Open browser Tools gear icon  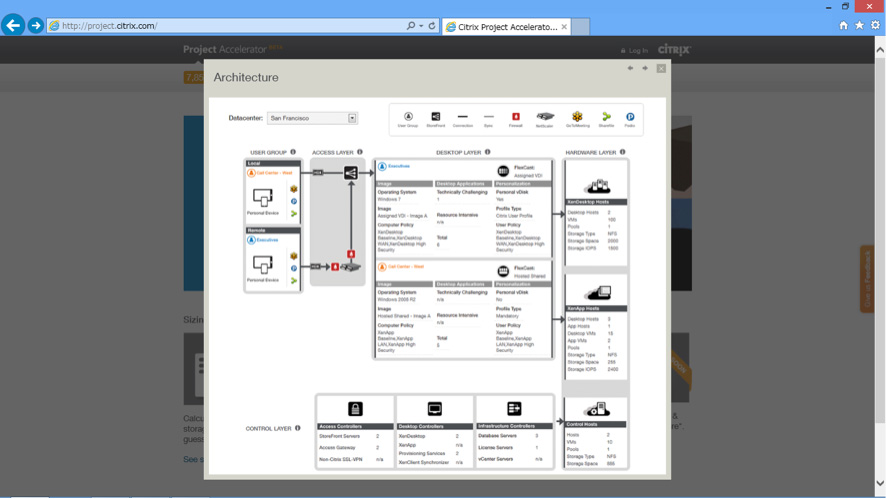coord(875,25)
